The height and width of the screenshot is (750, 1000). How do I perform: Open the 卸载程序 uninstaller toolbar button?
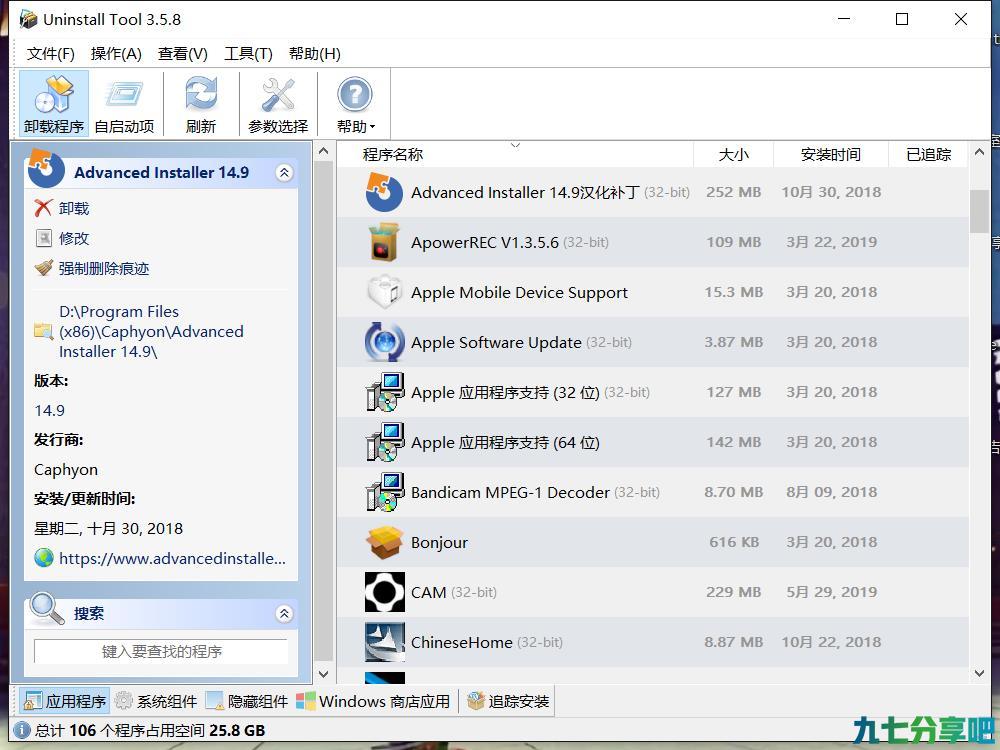54,104
